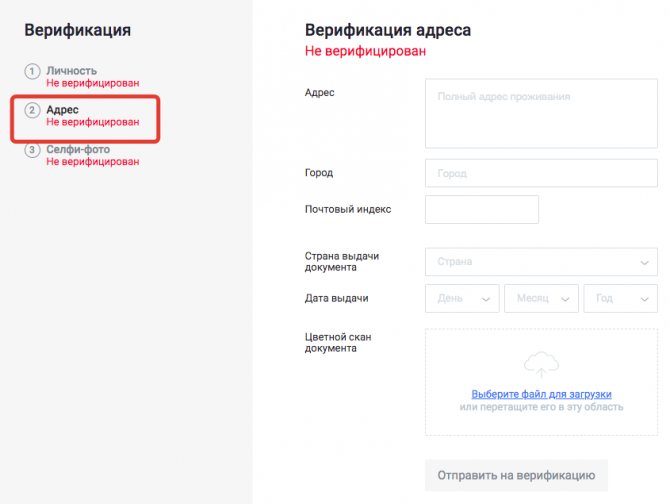Open the День day dropdown
Viewport: 670px width, 504px height.
[x=461, y=298]
